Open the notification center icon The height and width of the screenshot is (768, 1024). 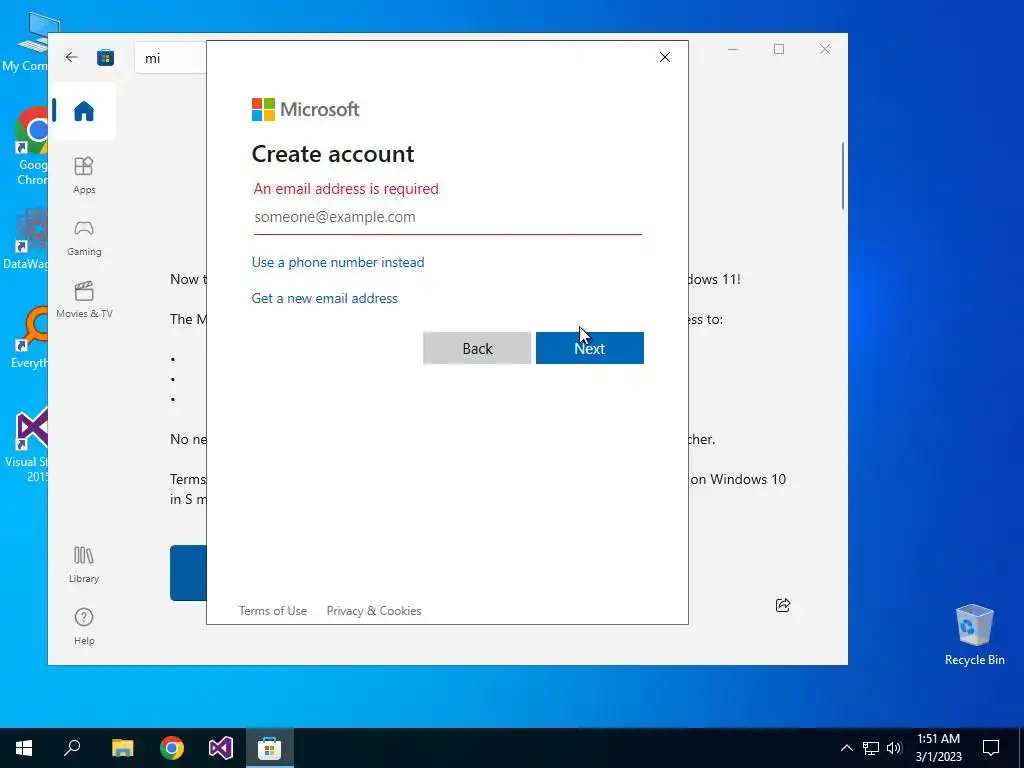[x=991, y=748]
